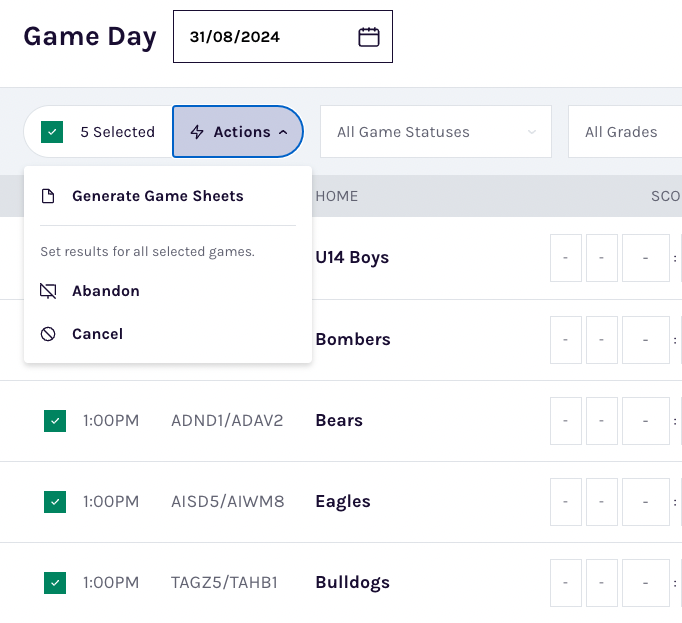
Task: Uncheck the Eagles game checkbox
Action: point(55,502)
